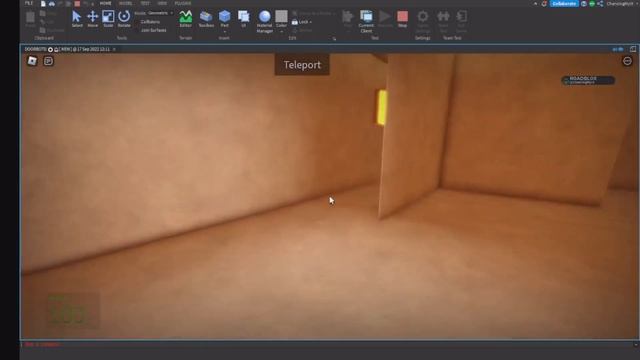640x360 pixels.
Task: Click the cloud publish icon in quick access bar
Action: pyautogui.click(x=52, y=4)
